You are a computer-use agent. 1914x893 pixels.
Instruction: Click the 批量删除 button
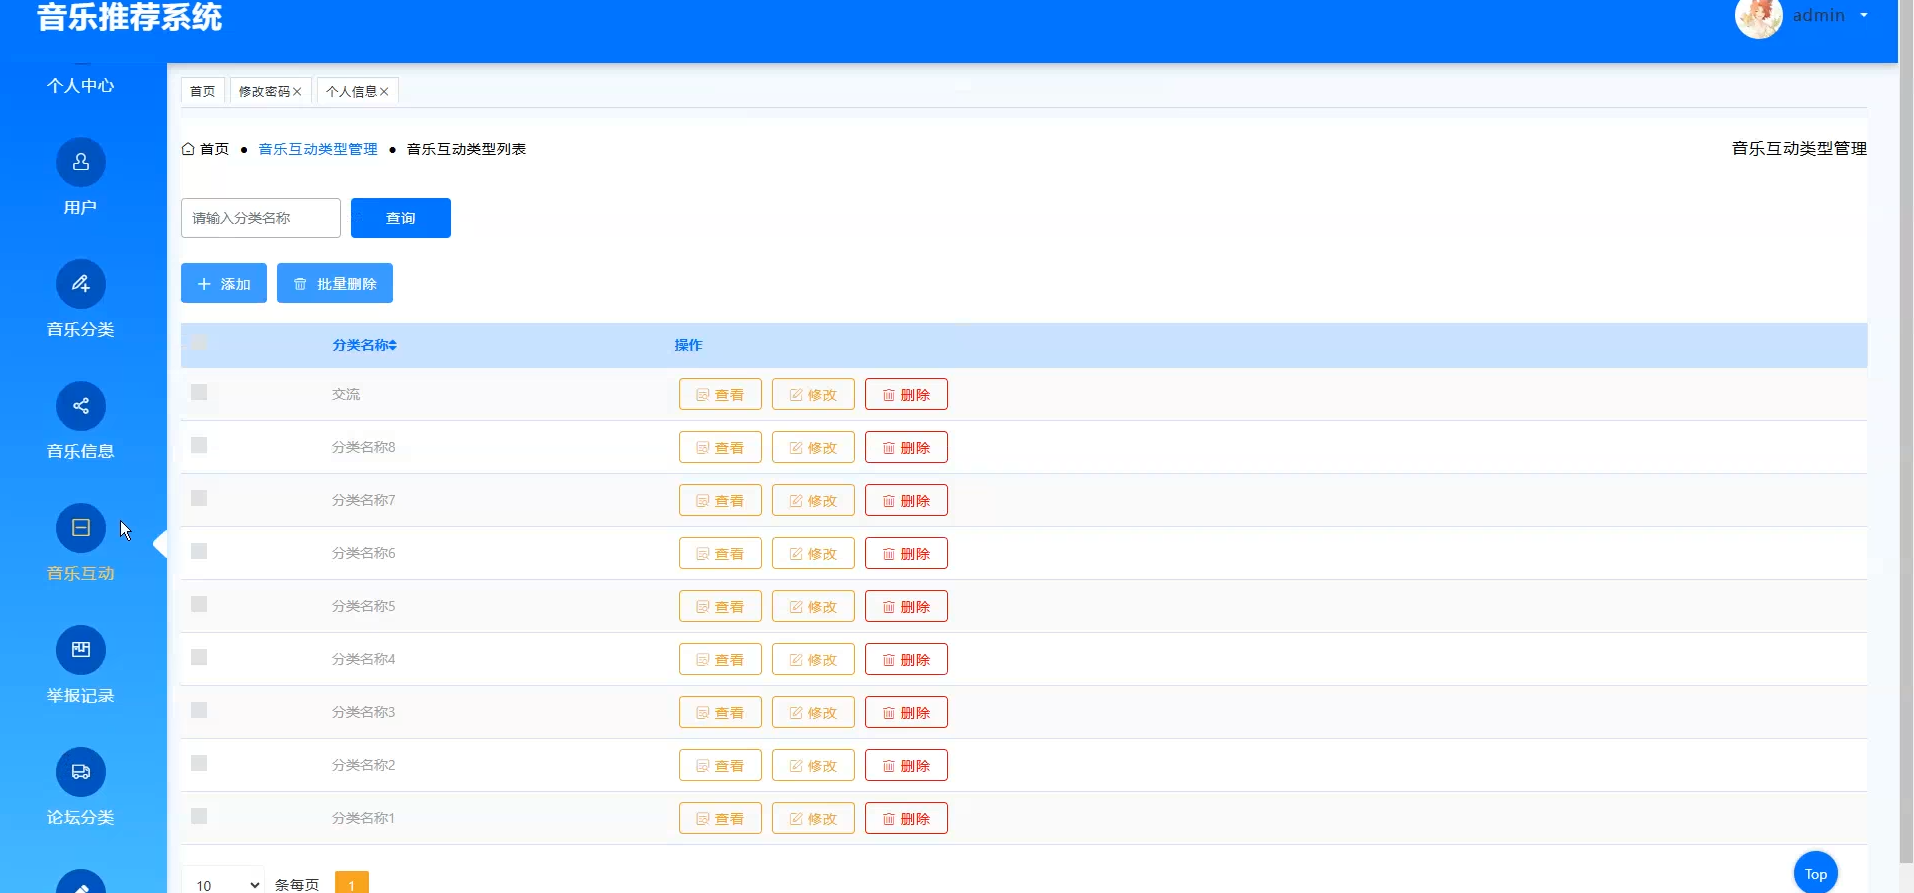335,283
